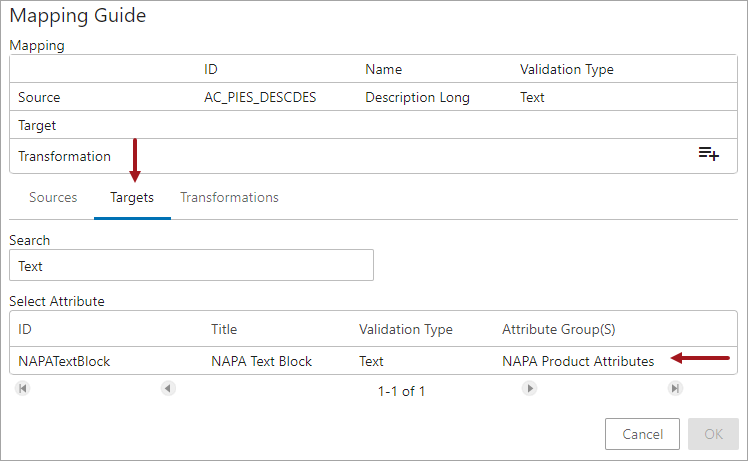This screenshot has height=461, width=748.
Task: Switch to the Targets tab
Action: coord(132,198)
